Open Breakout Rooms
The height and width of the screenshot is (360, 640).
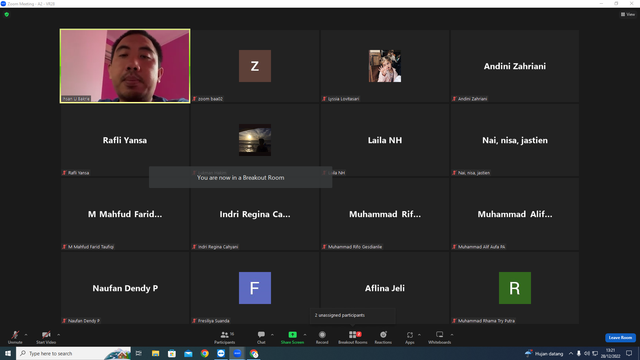click(x=353, y=337)
